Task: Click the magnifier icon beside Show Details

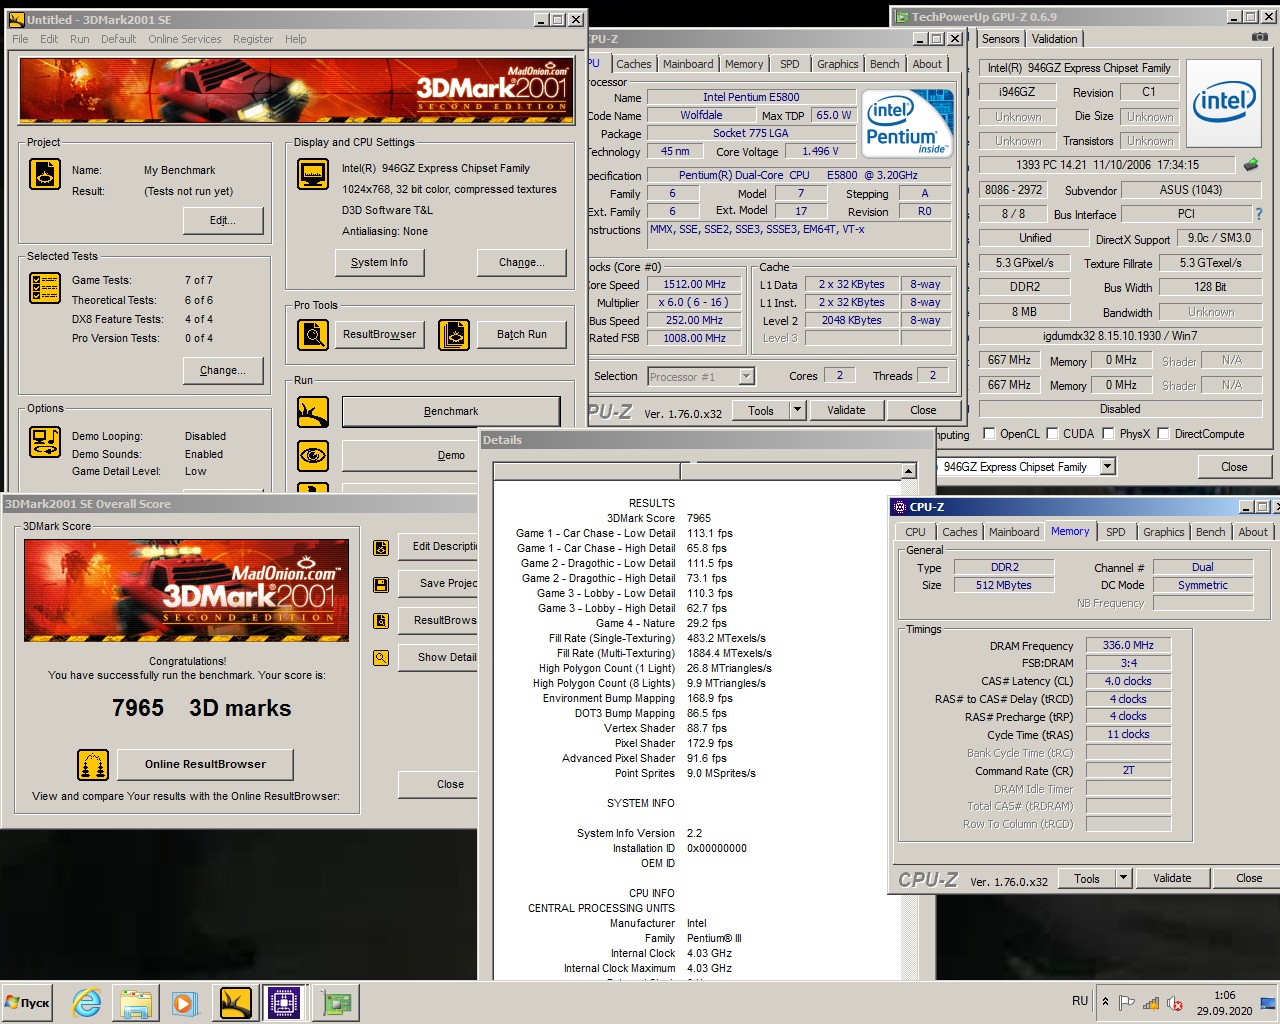Action: [381, 658]
